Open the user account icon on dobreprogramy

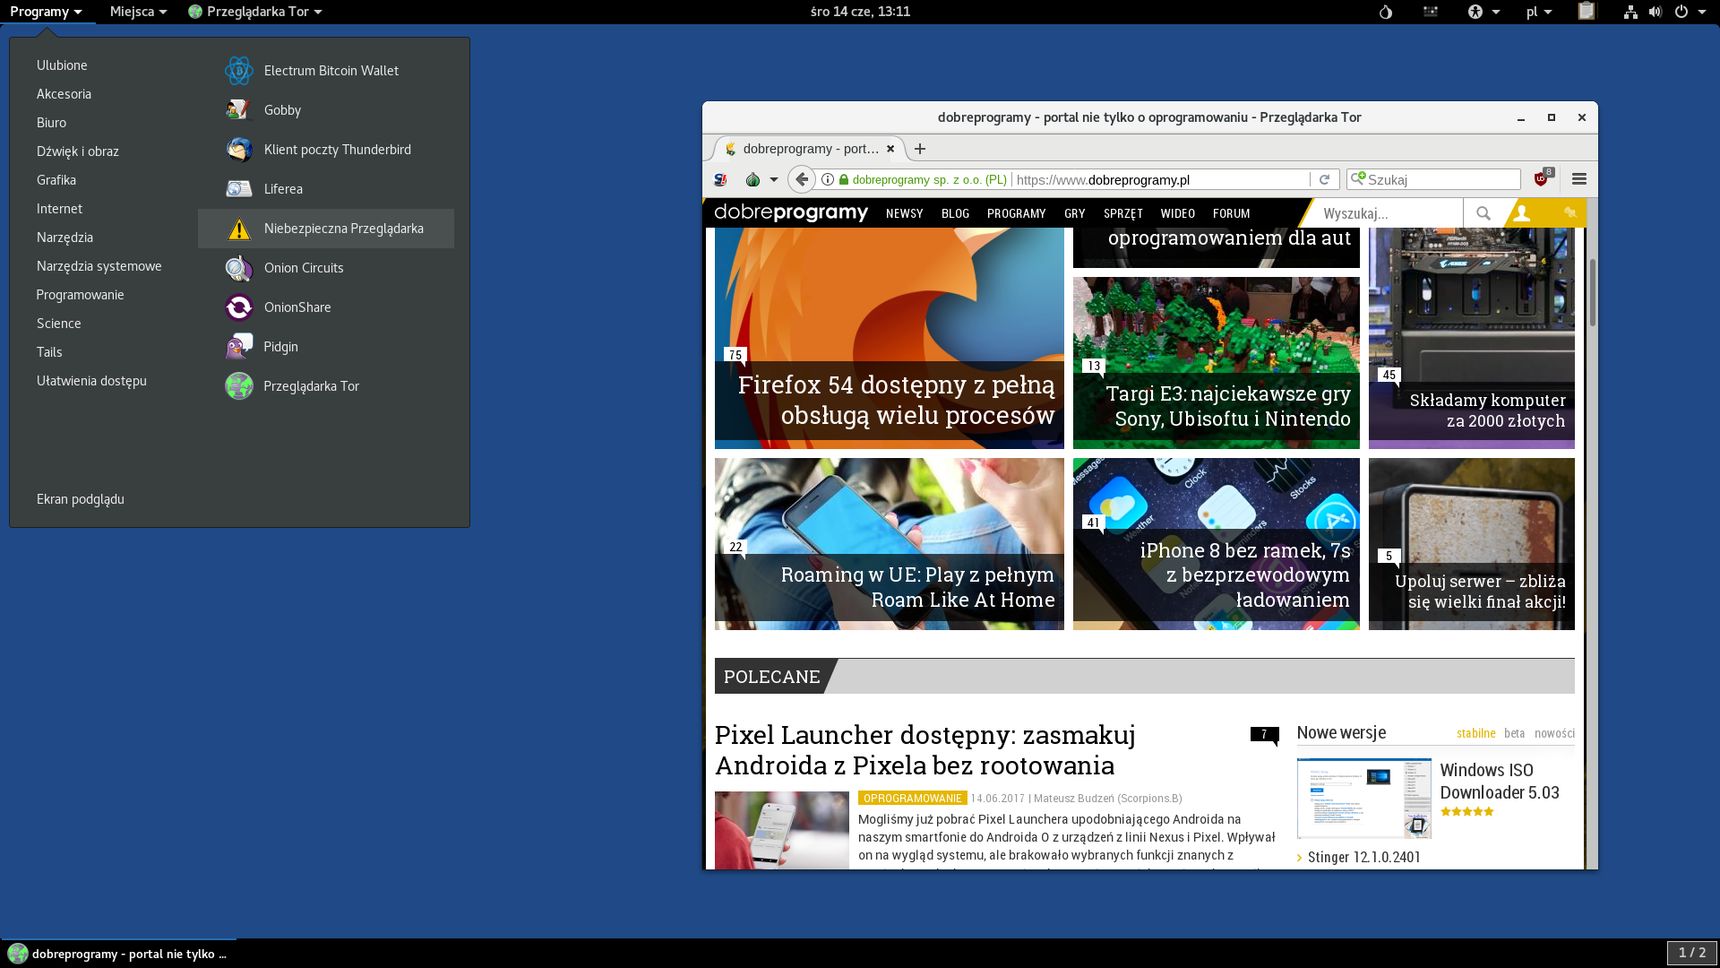click(x=1521, y=213)
